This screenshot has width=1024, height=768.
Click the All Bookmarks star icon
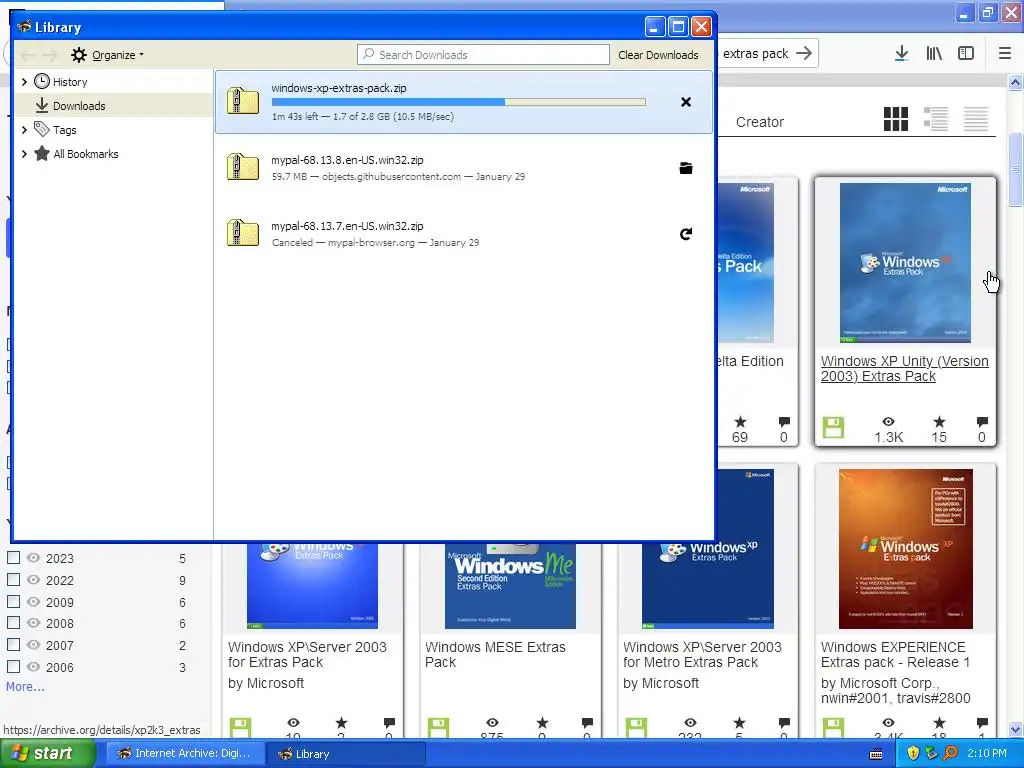click(x=42, y=153)
